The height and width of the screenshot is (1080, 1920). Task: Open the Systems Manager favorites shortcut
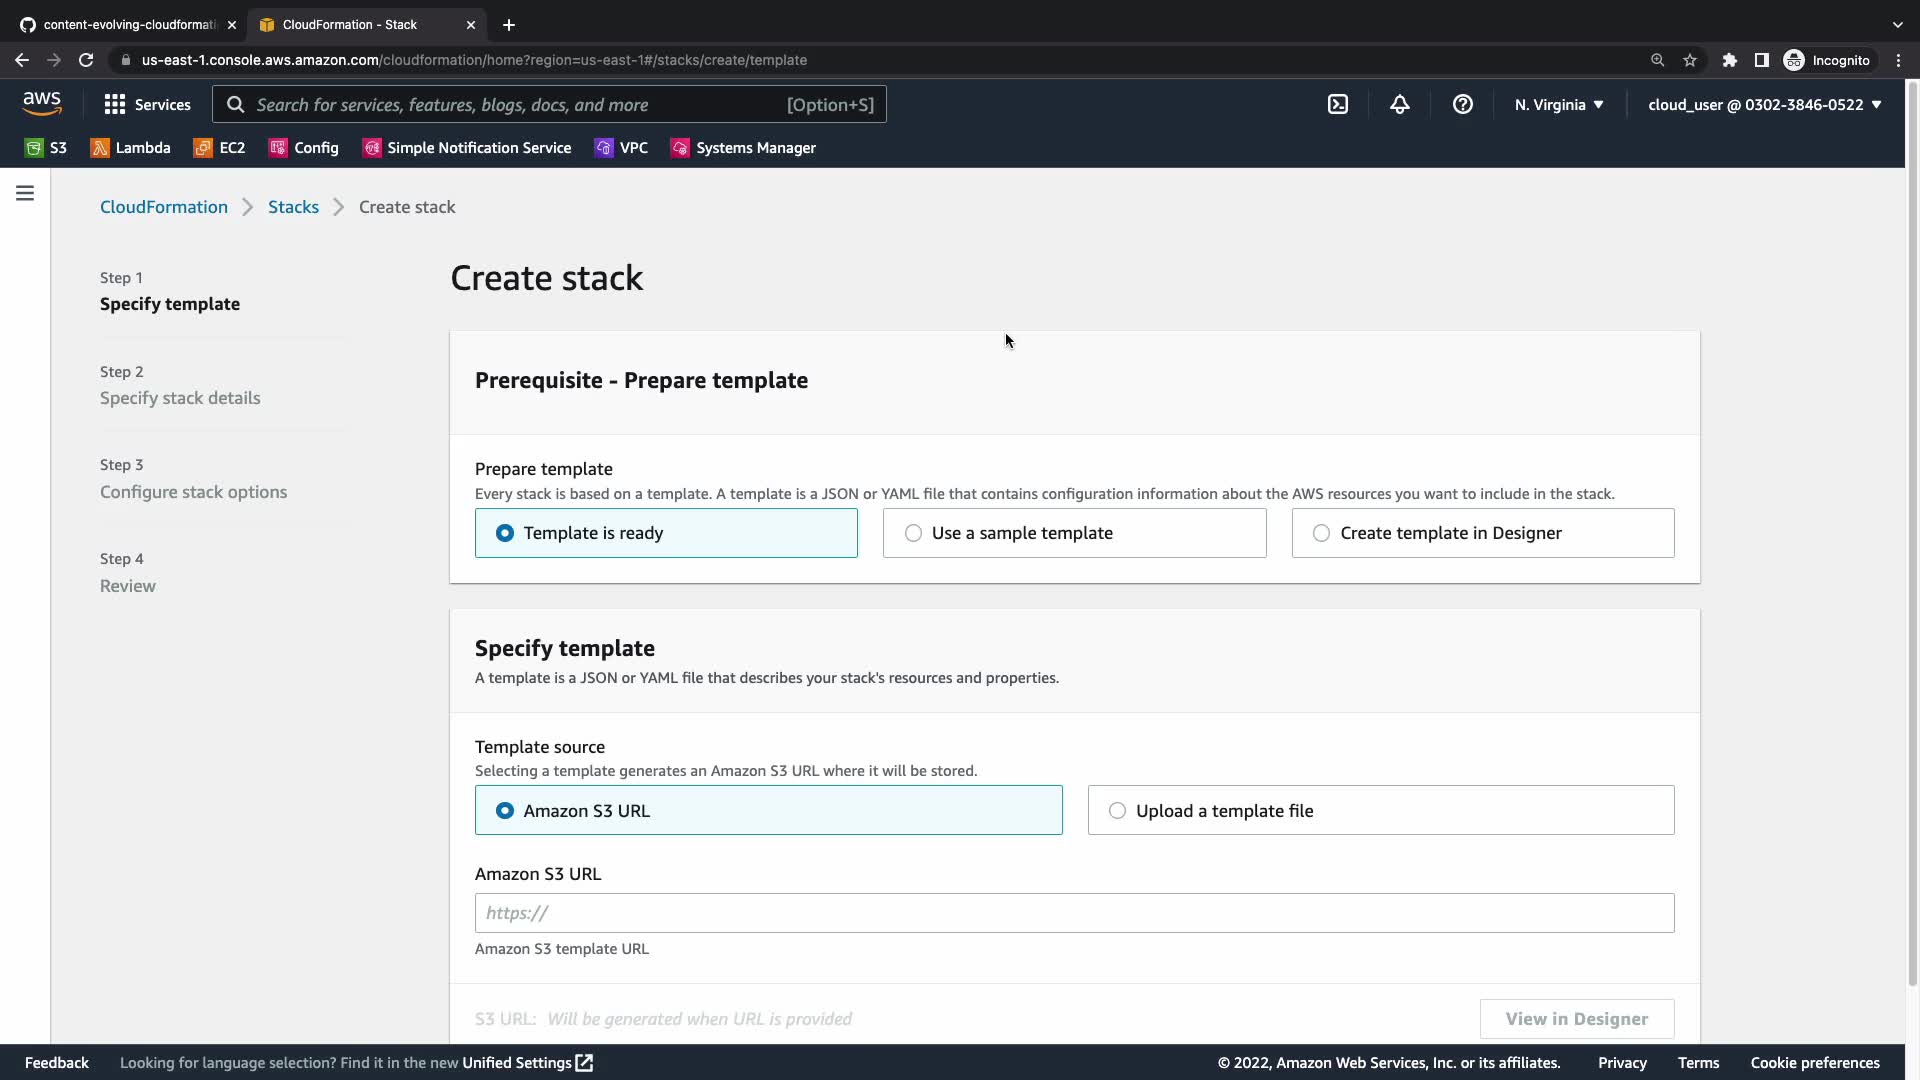pyautogui.click(x=743, y=148)
